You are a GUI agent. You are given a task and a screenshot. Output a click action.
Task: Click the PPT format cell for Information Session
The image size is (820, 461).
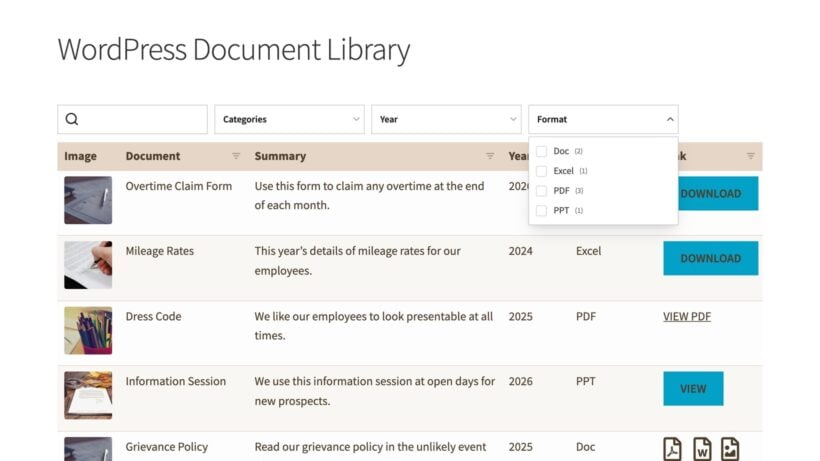point(586,381)
